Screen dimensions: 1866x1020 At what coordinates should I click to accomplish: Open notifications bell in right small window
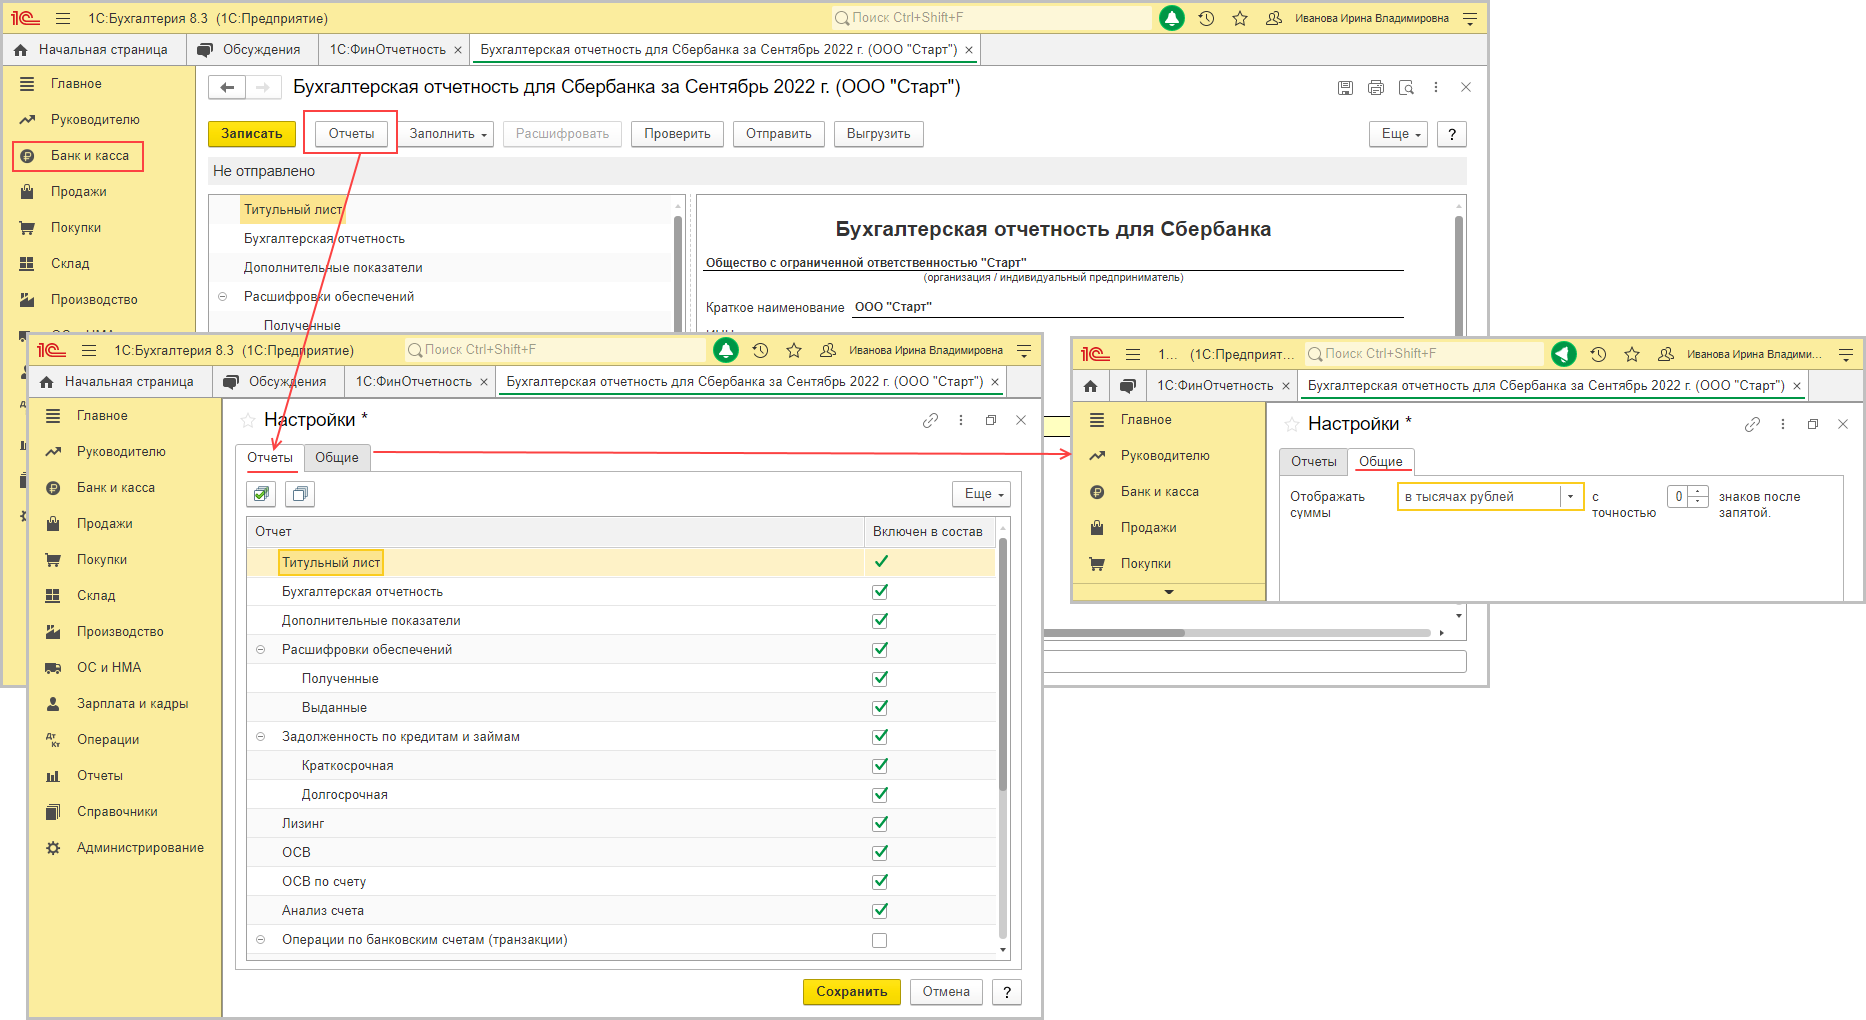click(x=1564, y=354)
